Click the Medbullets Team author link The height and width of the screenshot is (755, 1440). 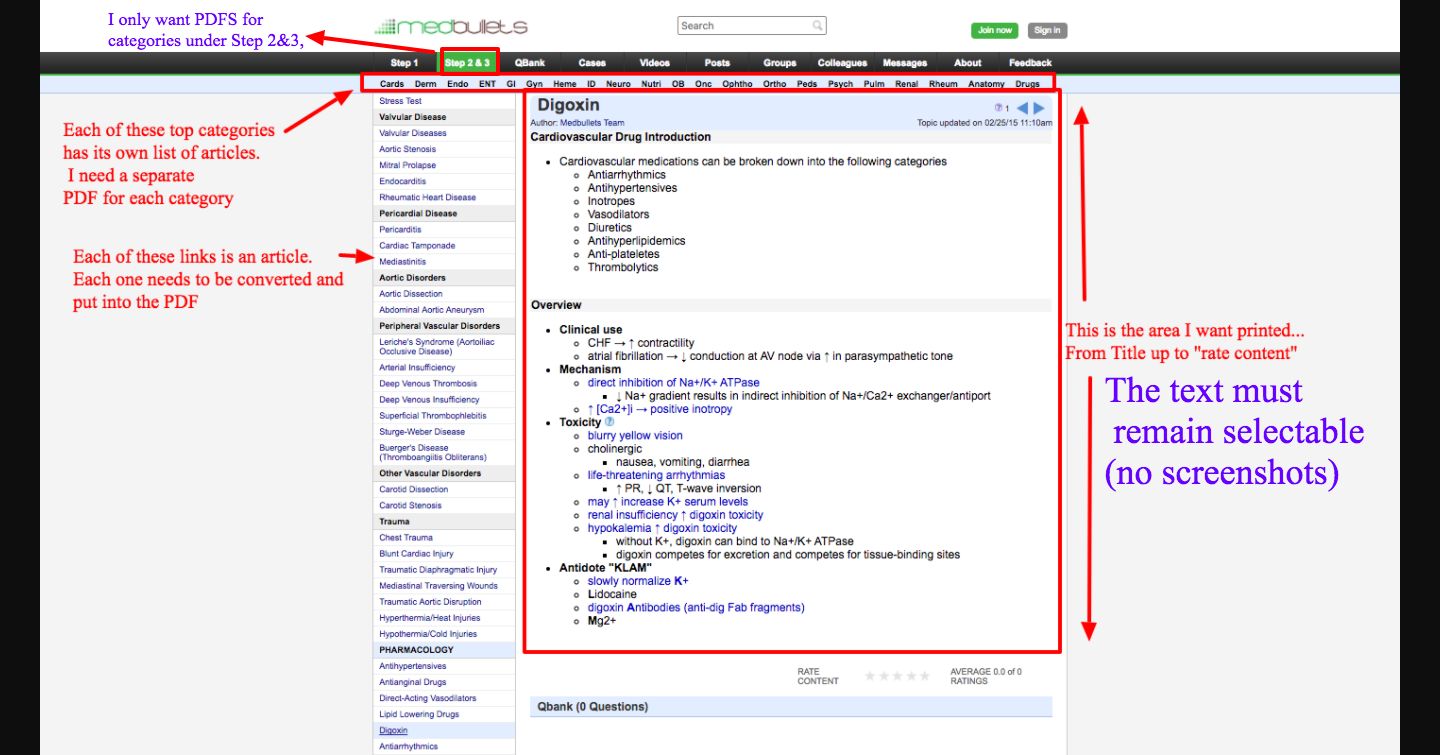(591, 123)
